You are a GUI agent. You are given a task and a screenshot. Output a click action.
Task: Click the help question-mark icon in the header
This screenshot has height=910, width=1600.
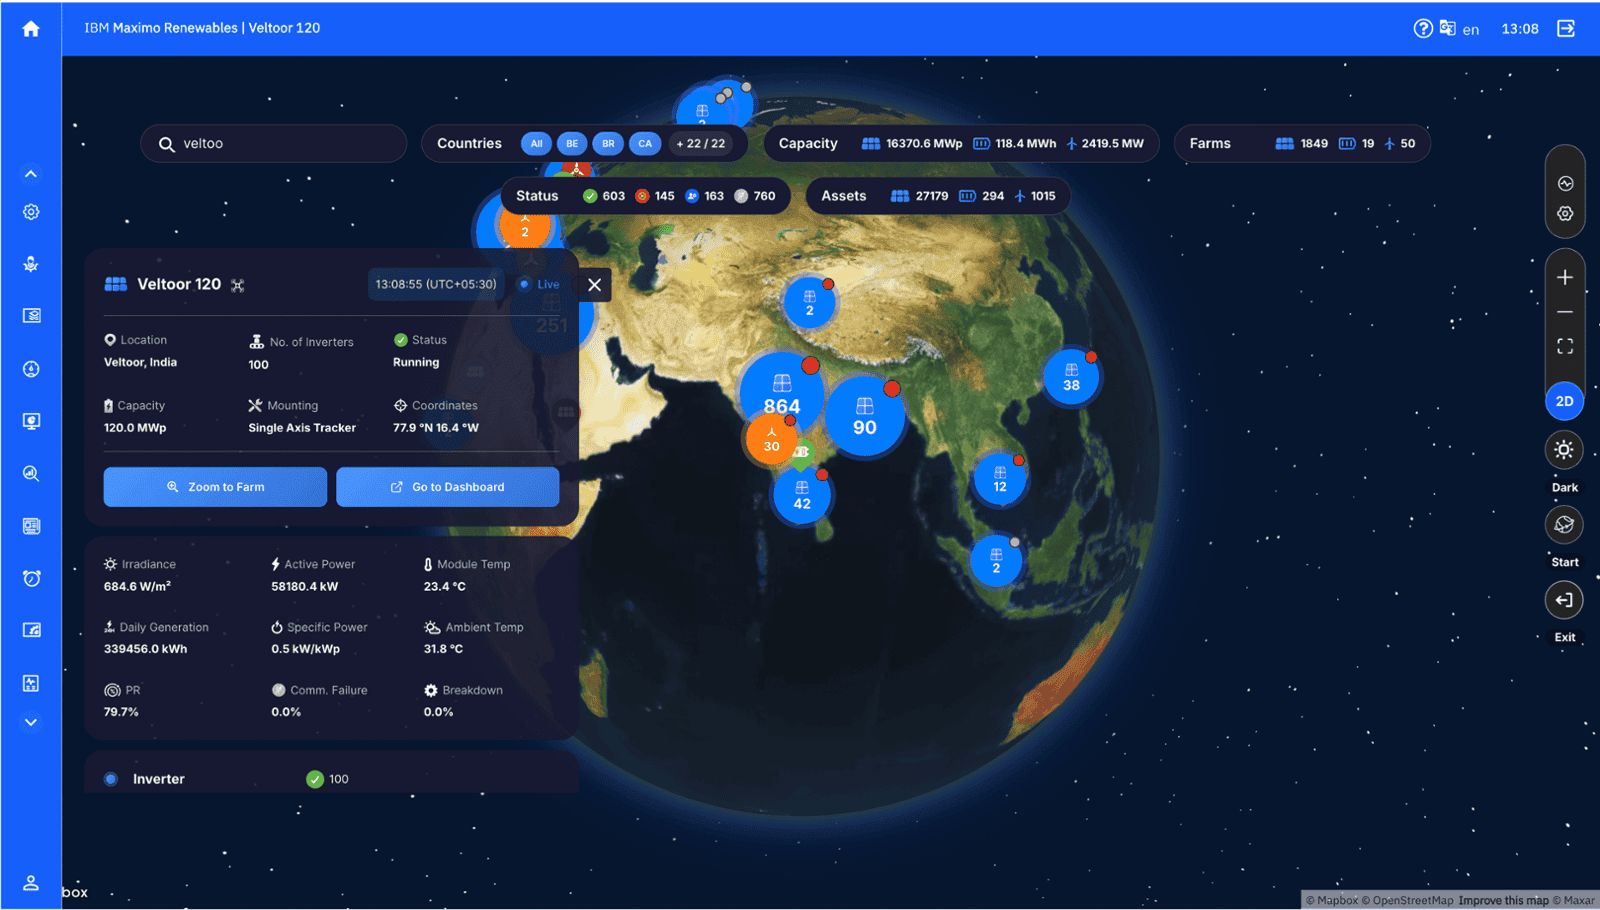[1424, 28]
